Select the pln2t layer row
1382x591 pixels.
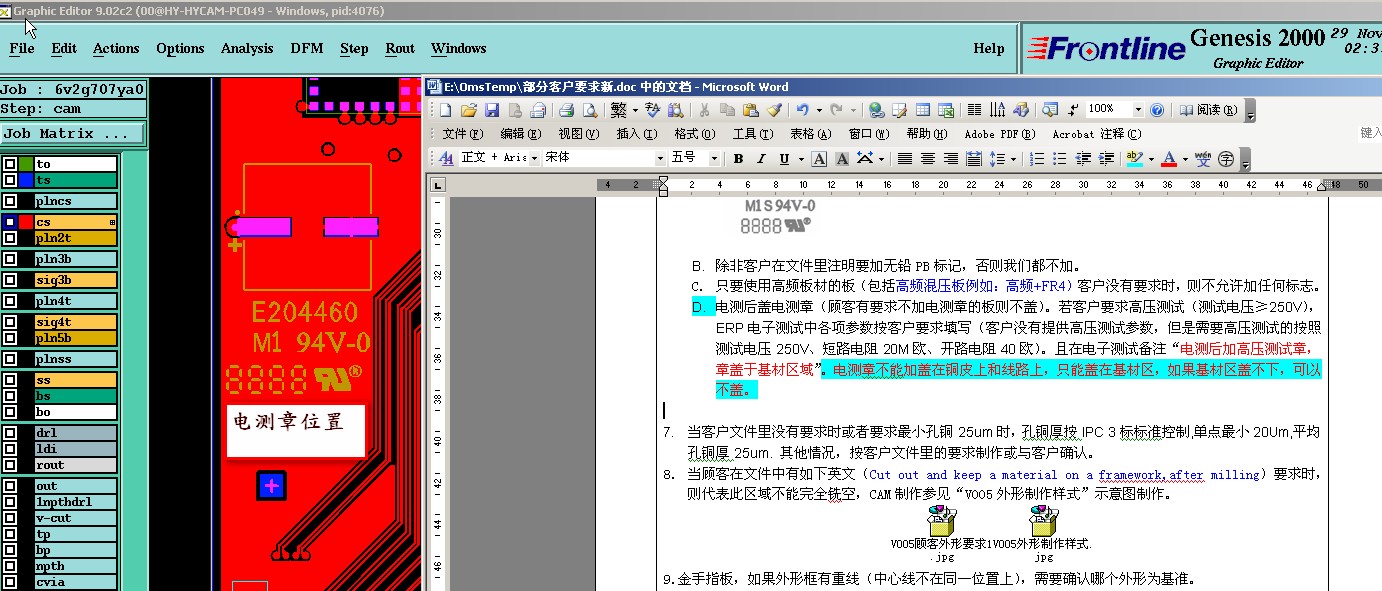click(75, 238)
